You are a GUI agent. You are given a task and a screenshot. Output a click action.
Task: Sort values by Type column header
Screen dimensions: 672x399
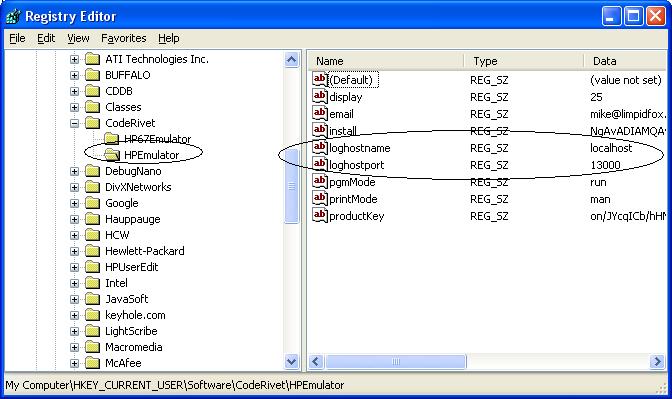pos(524,61)
